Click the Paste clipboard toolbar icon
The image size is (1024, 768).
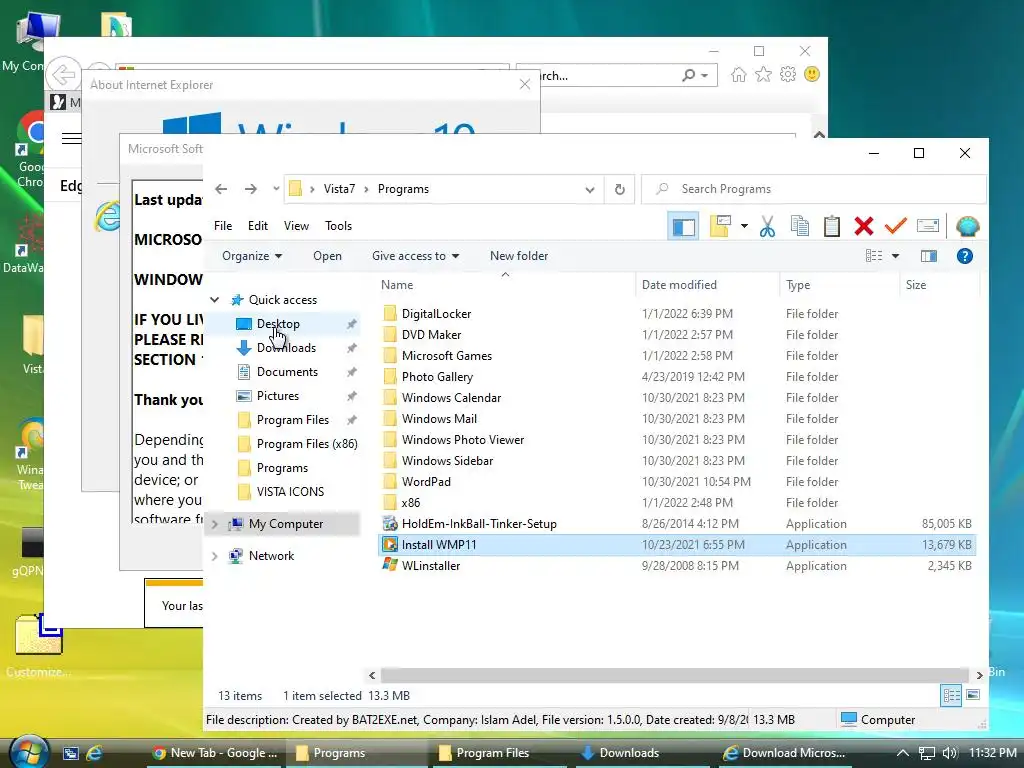coord(831,227)
